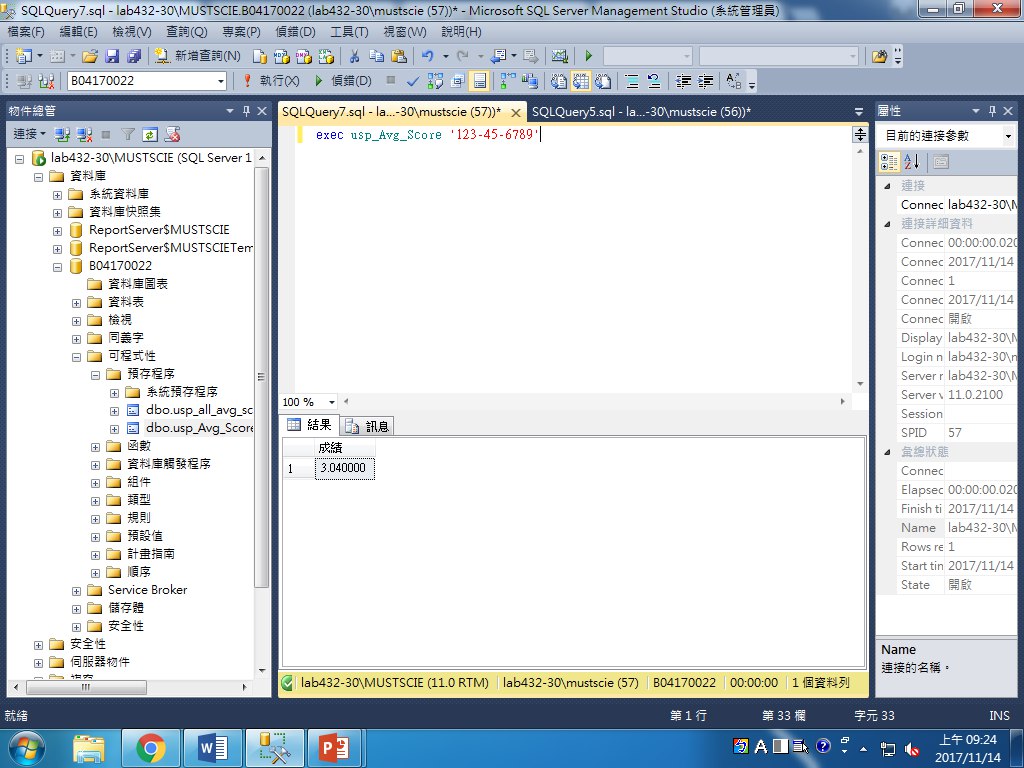Sort properties alphabetically with A-Z icon
Image resolution: width=1024 pixels, height=768 pixels.
click(911, 162)
